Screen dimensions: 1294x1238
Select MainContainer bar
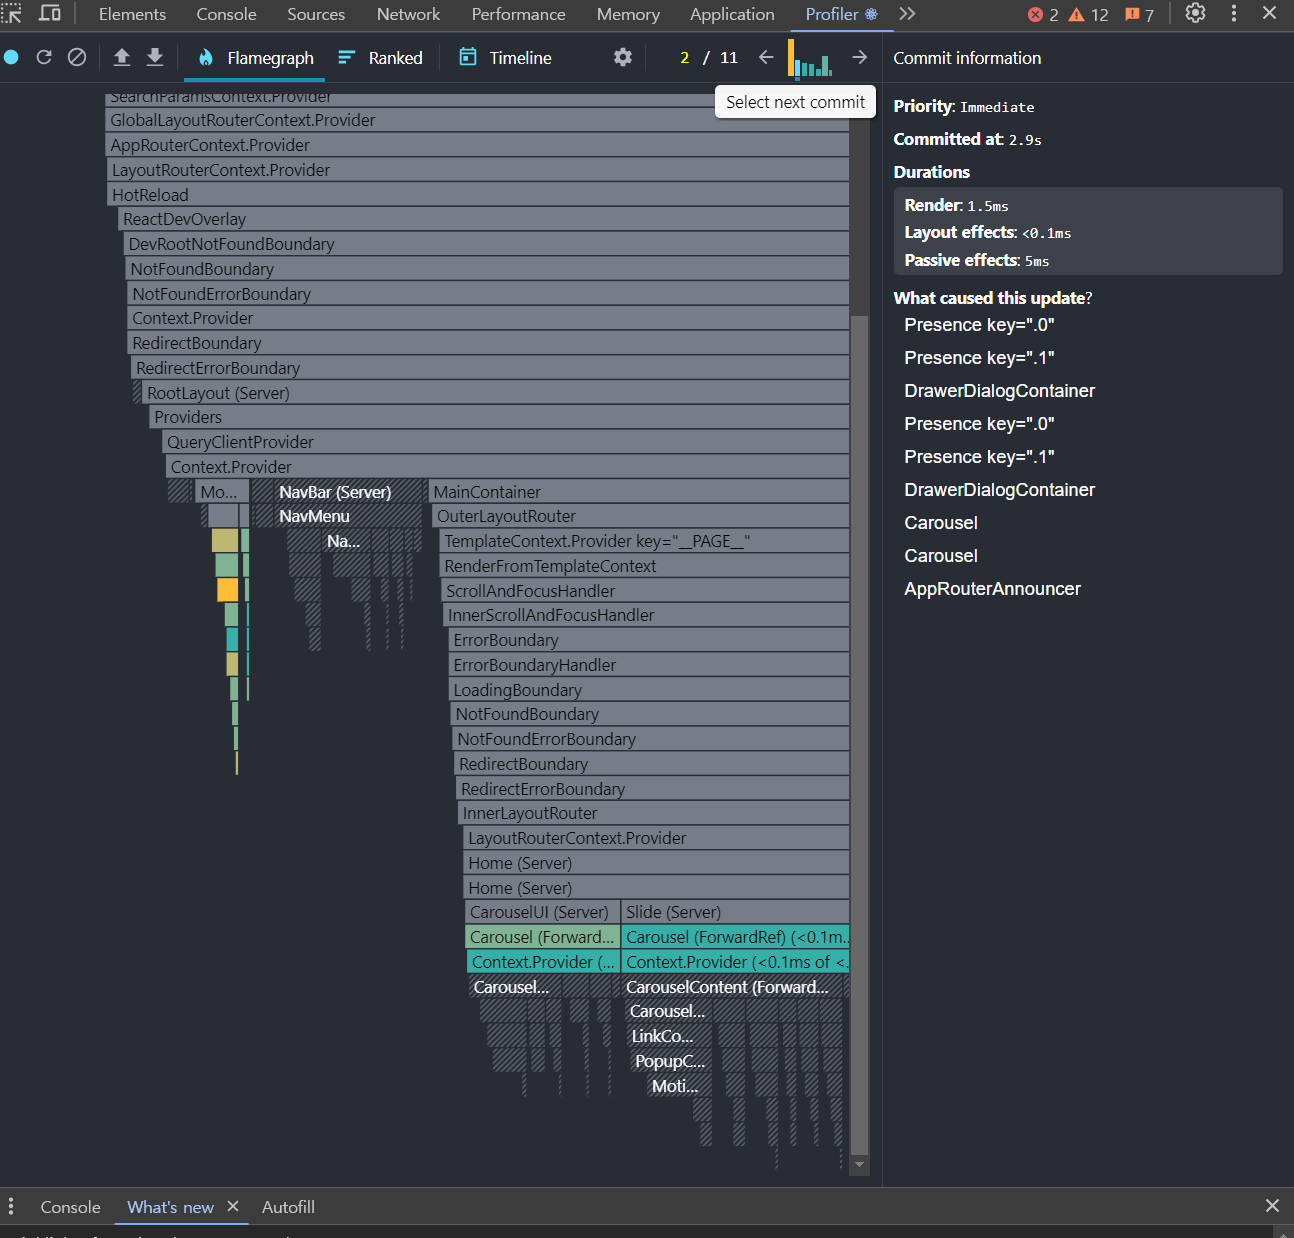click(639, 492)
